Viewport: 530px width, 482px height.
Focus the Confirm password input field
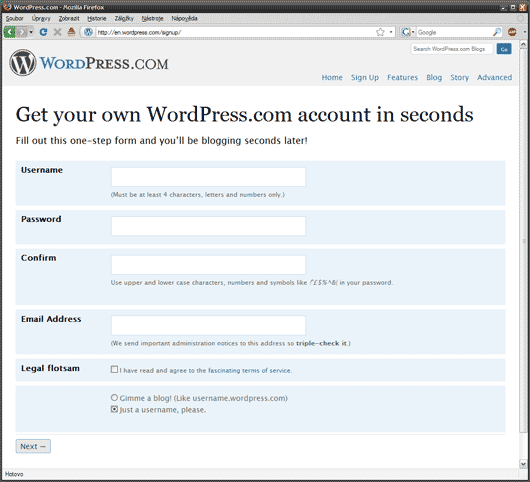(208, 265)
